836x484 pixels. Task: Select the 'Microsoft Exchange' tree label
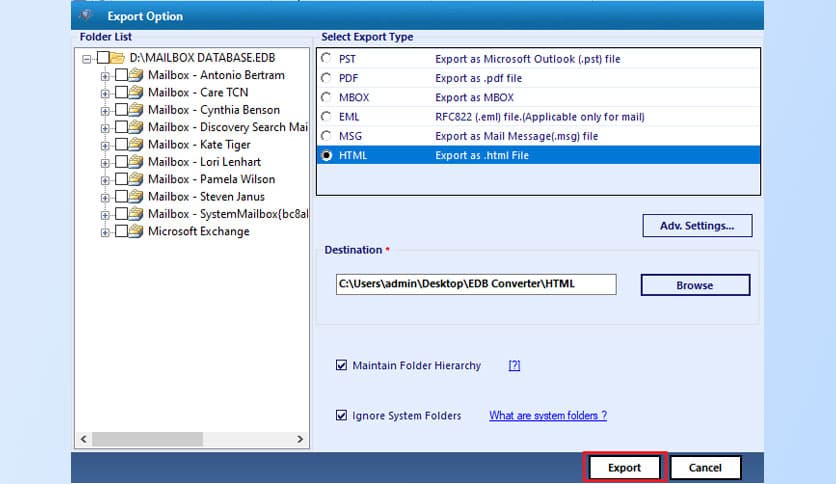[199, 231]
